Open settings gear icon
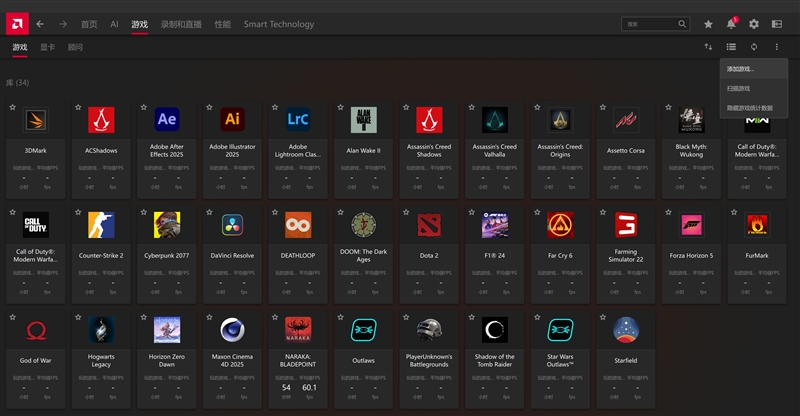 click(754, 24)
